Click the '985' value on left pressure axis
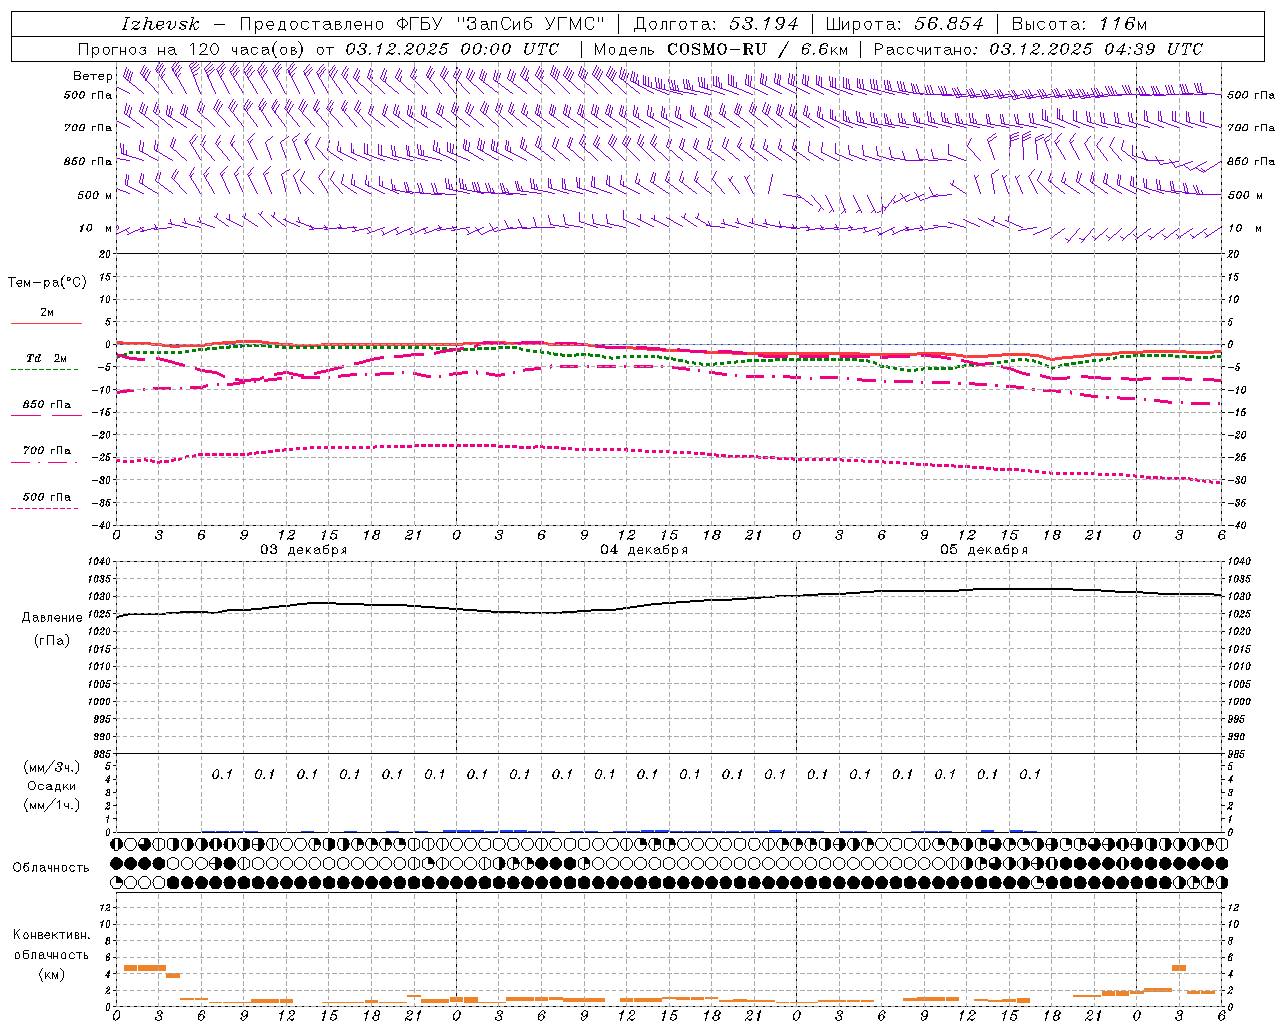Viewport: 1280px width, 1024px height. point(101,754)
